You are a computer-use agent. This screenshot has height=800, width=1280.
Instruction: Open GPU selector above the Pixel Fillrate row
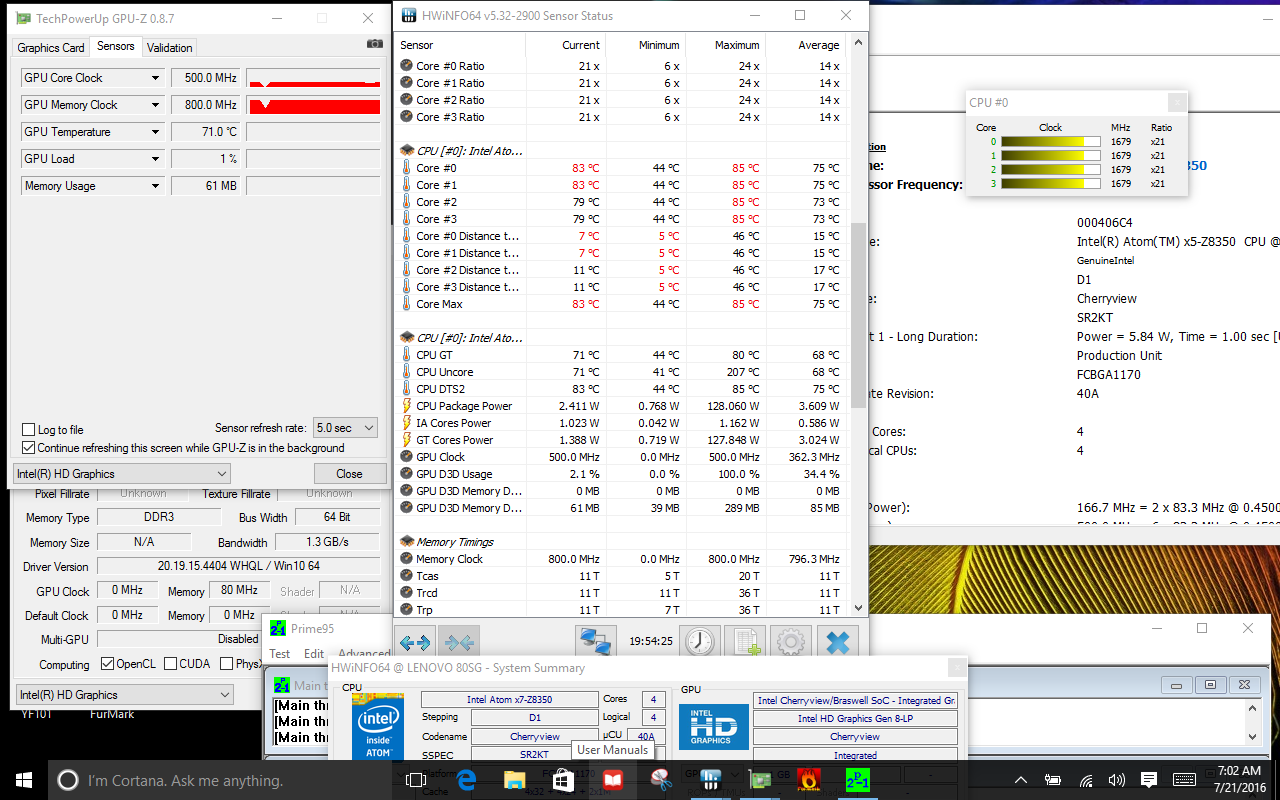122,474
